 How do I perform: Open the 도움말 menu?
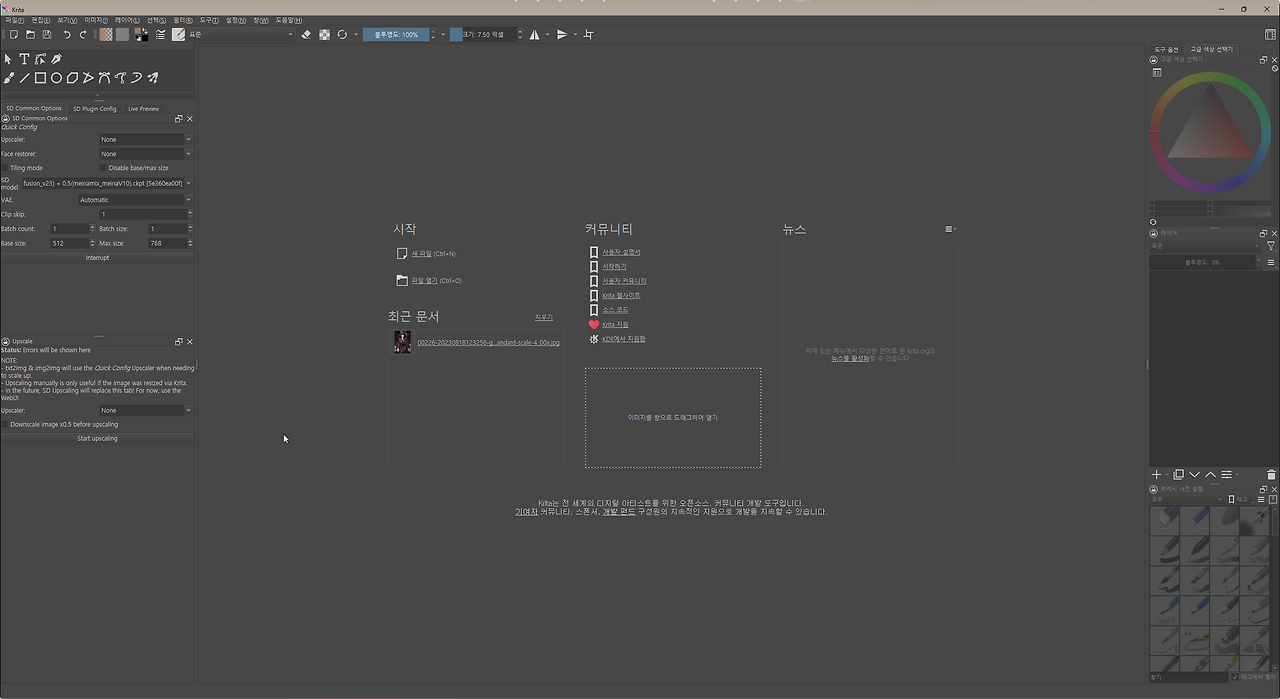click(x=289, y=20)
